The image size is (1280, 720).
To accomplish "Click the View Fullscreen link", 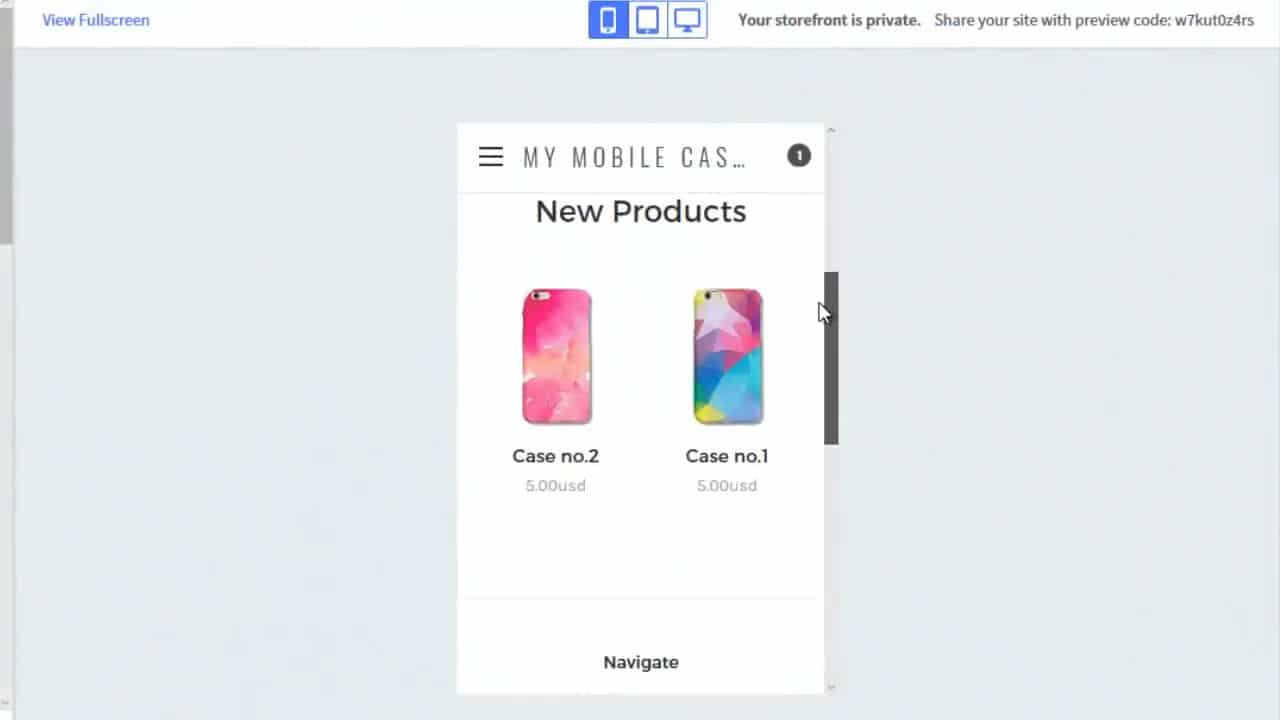I will click(x=96, y=20).
